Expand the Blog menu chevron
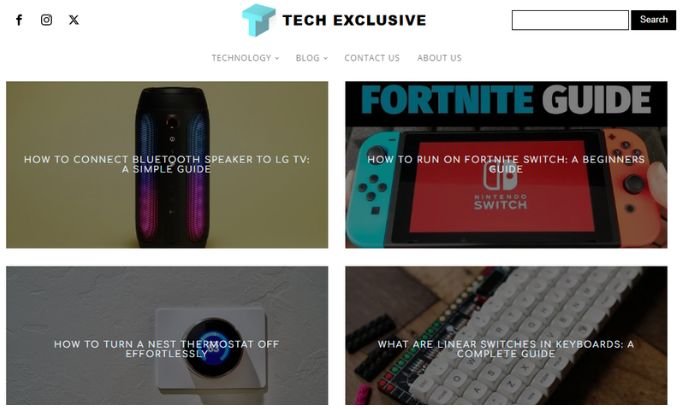 pyautogui.click(x=326, y=58)
